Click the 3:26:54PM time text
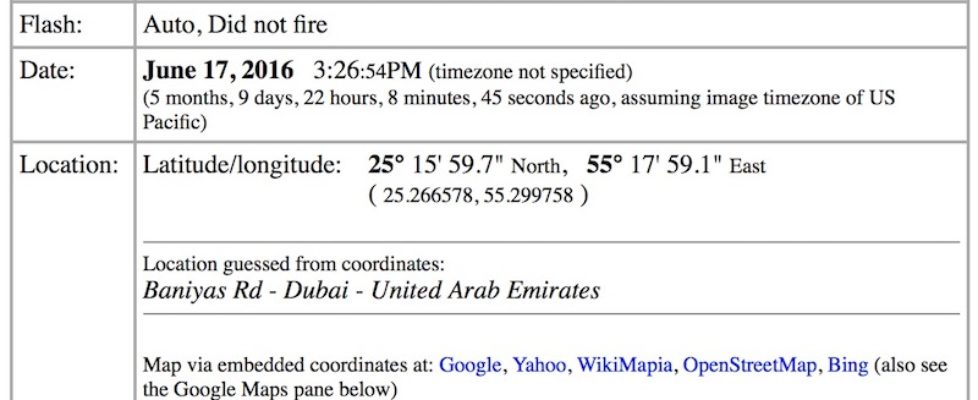This screenshot has width=978, height=400. [x=367, y=71]
